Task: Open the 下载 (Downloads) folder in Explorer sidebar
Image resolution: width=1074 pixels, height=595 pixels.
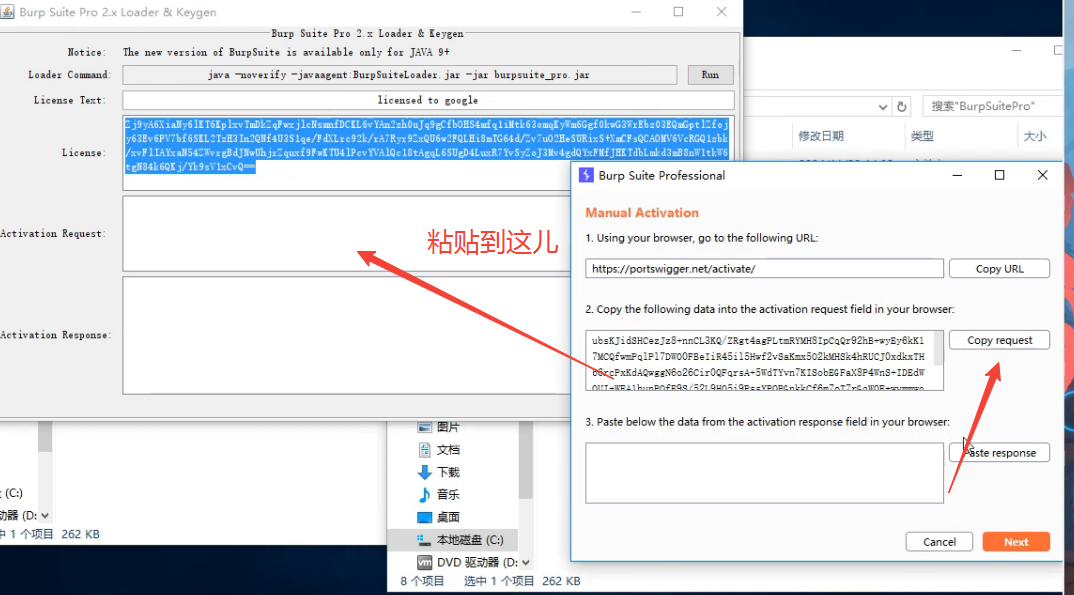Action: coord(448,472)
